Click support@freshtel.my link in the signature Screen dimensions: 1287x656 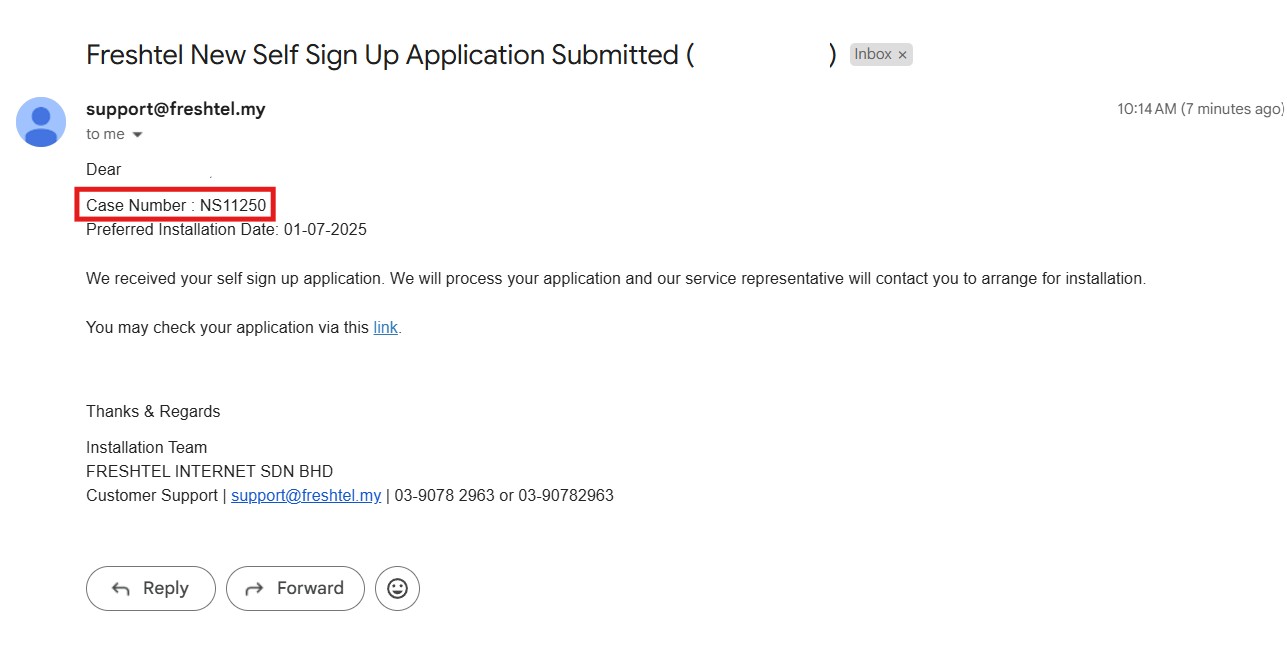pyautogui.click(x=306, y=495)
